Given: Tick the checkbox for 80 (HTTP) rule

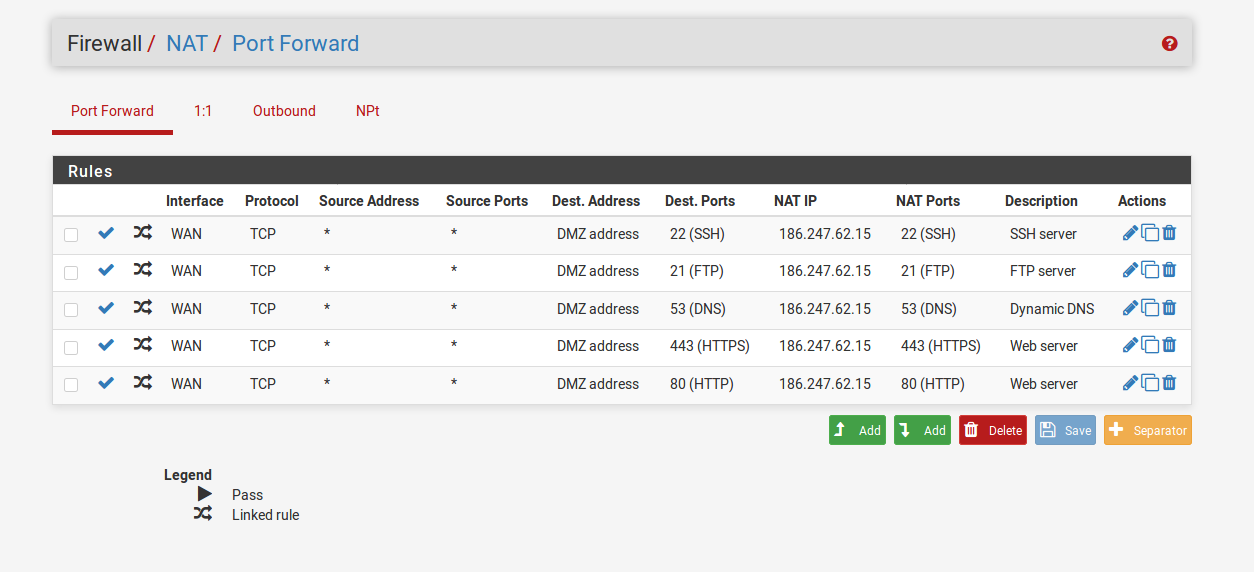Looking at the screenshot, I should [x=71, y=385].
